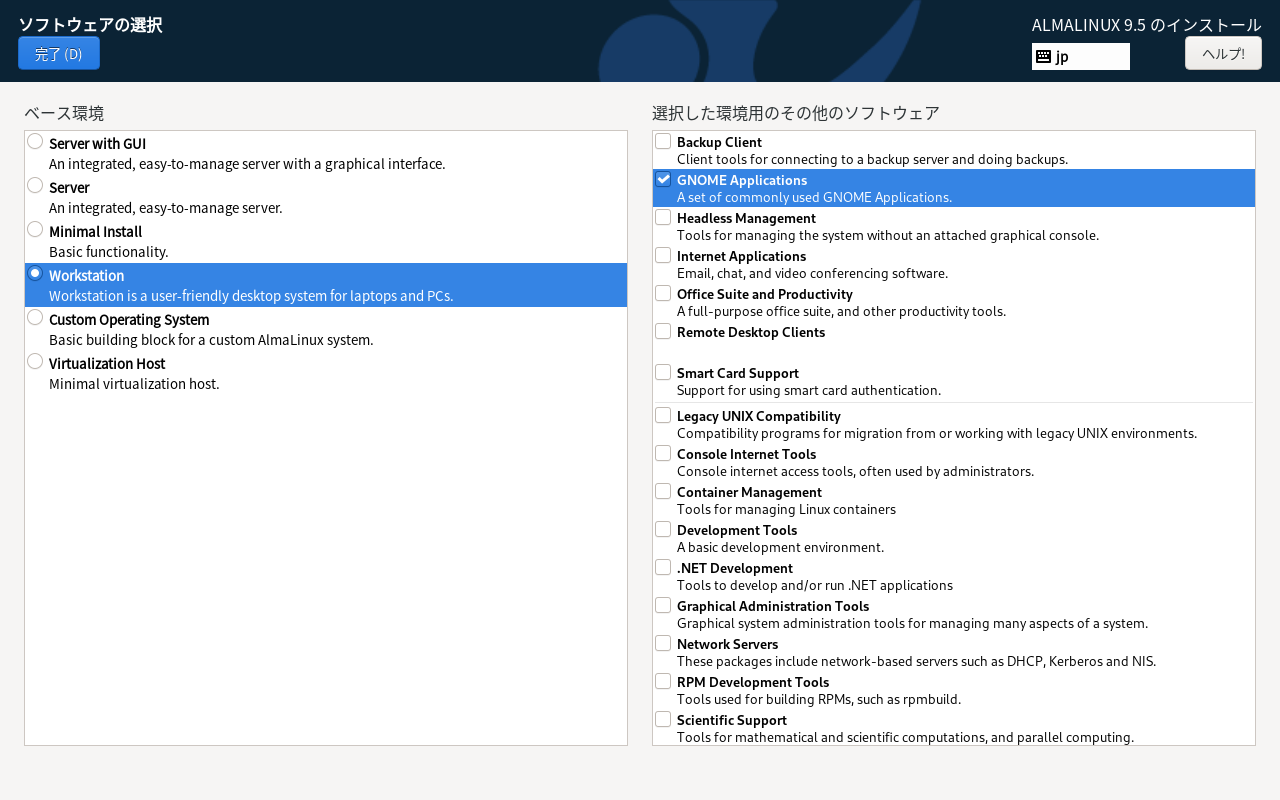Enable Smart Card Support checkbox
Viewport: 1280px width, 800px height.
663,373
